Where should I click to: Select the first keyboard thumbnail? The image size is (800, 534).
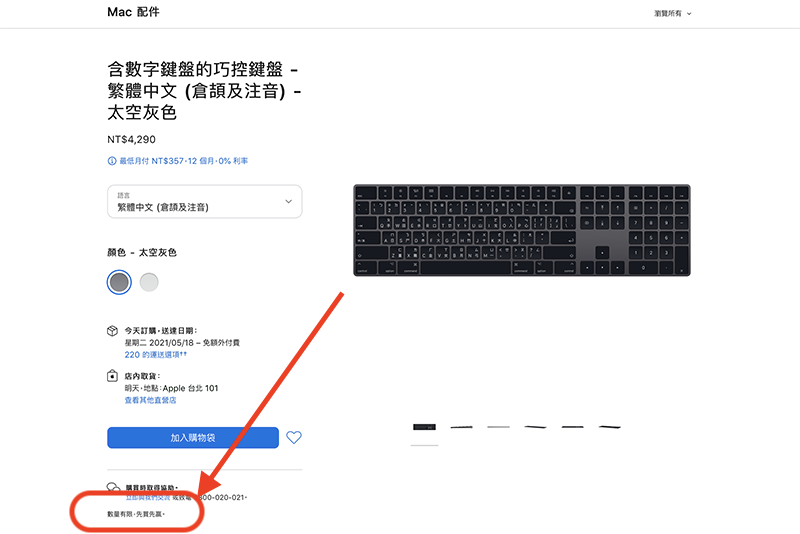[x=424, y=427]
